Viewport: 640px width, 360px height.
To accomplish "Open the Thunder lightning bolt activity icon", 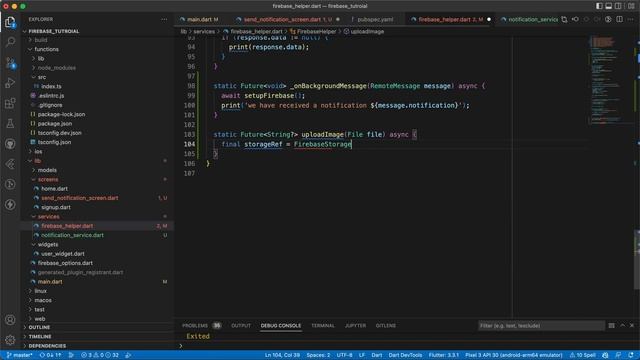I will click(10, 204).
